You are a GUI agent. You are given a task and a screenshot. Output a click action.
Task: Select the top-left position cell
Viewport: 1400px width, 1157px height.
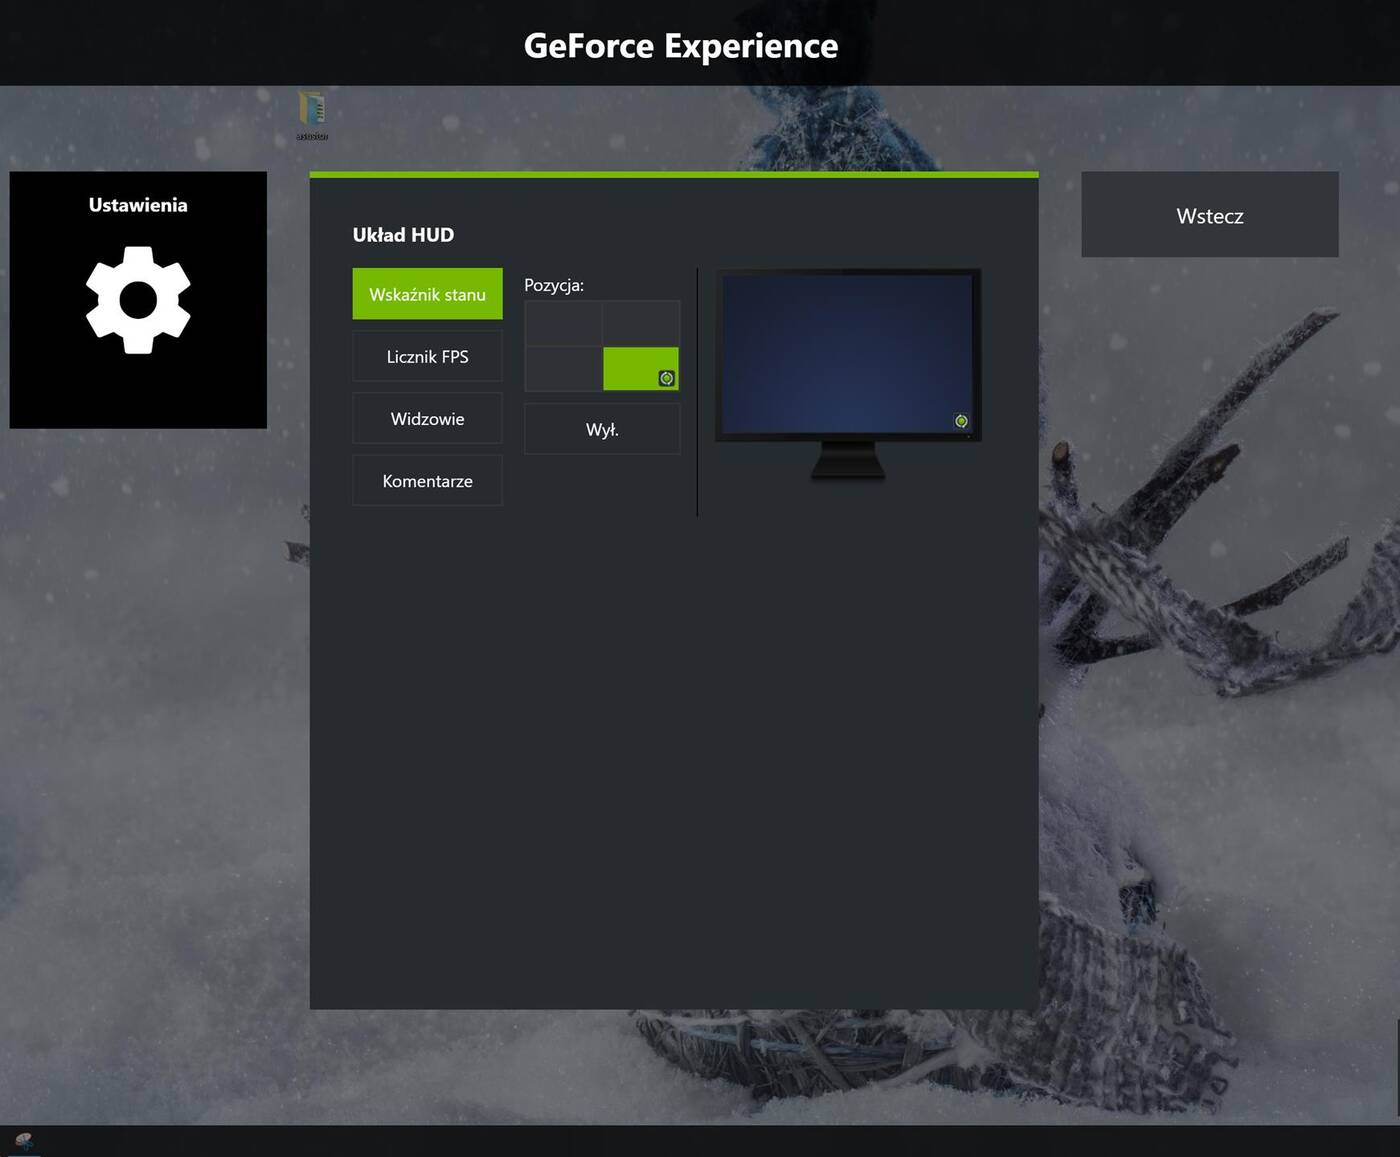pos(563,323)
